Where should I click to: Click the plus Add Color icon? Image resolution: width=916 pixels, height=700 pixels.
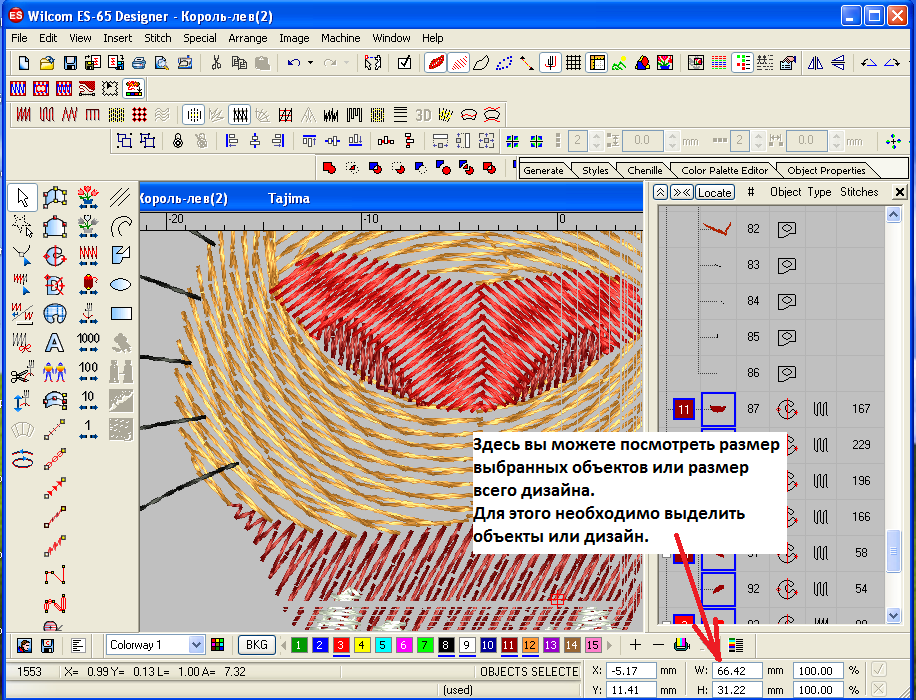point(635,645)
